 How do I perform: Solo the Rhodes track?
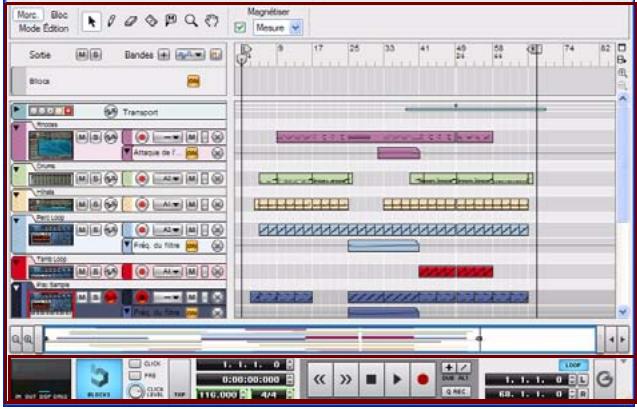pyautogui.click(x=95, y=137)
